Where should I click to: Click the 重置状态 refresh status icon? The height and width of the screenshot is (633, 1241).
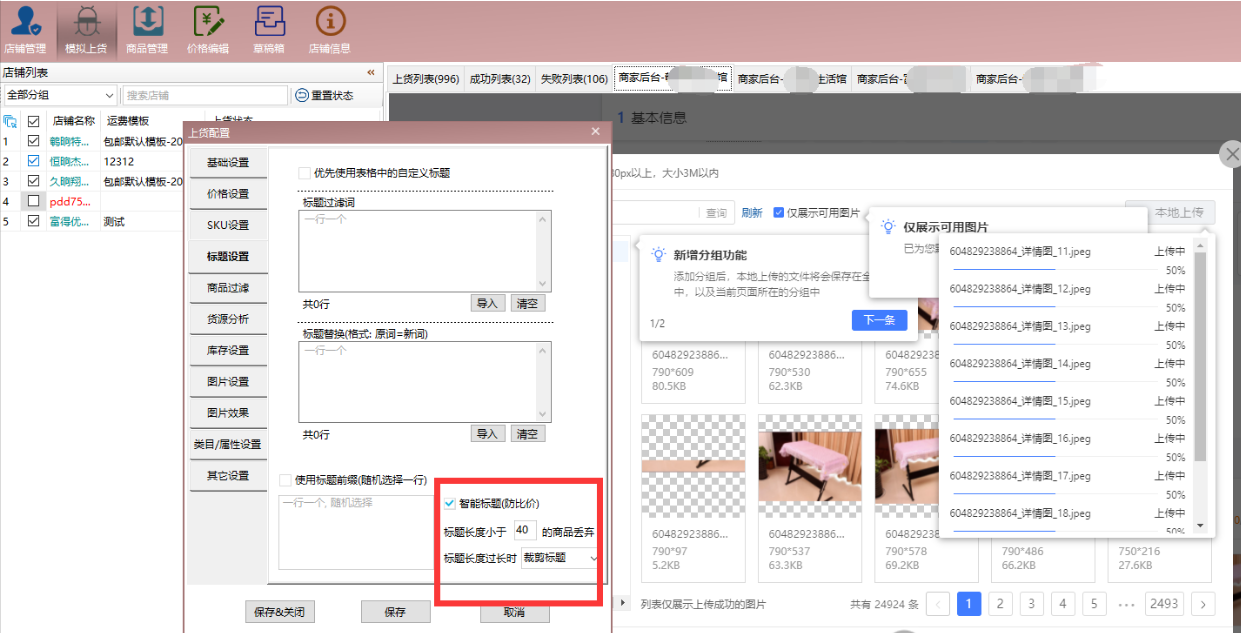(x=302, y=96)
